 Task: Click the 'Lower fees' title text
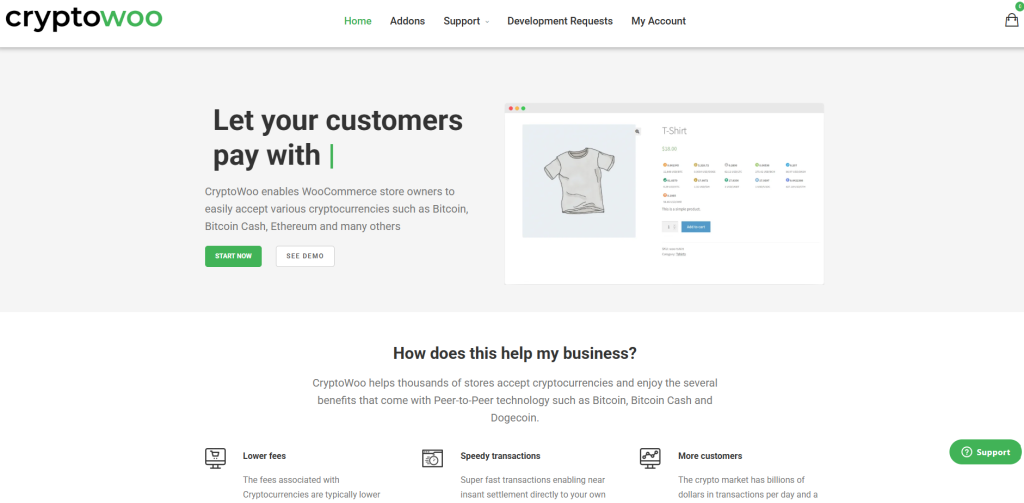click(x=264, y=456)
